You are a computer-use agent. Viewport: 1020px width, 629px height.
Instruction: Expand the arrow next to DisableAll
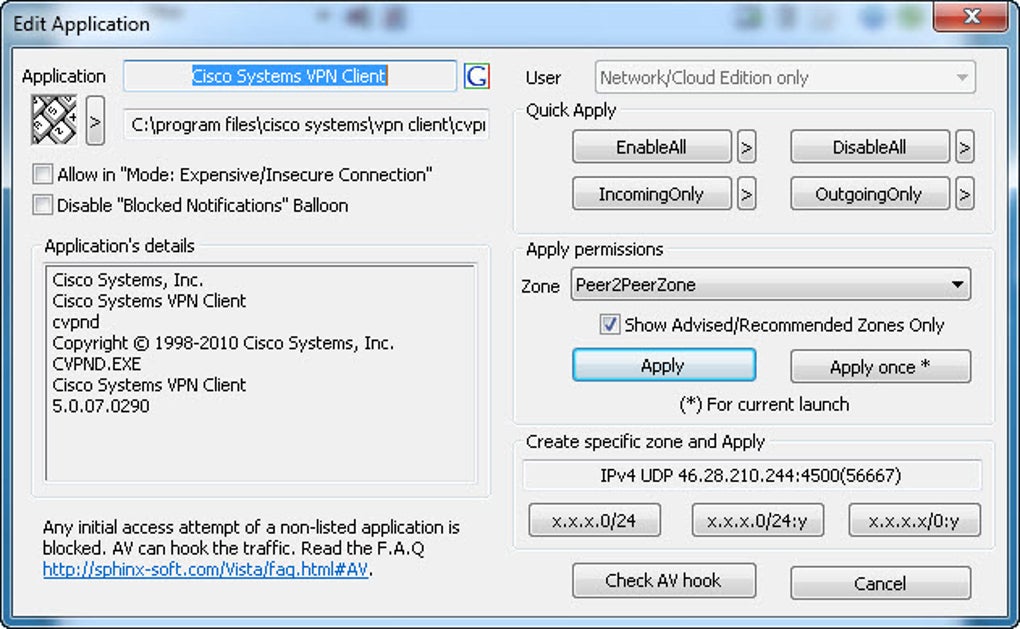(965, 147)
